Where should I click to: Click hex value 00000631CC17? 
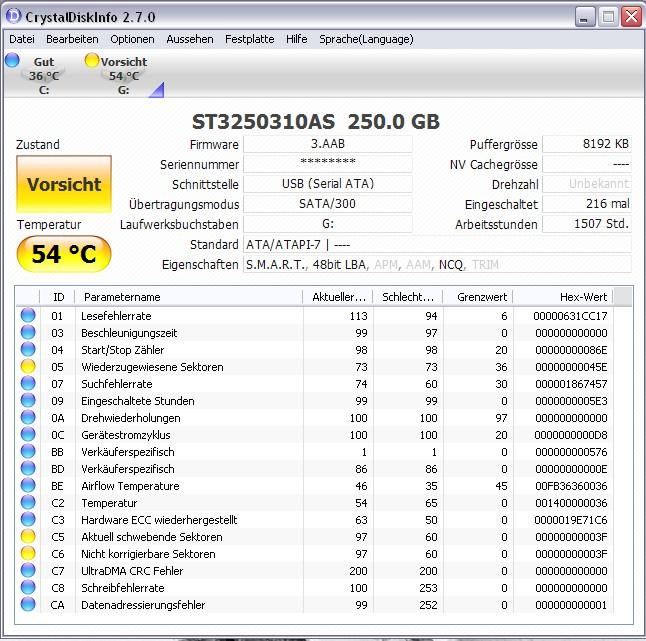(570, 316)
